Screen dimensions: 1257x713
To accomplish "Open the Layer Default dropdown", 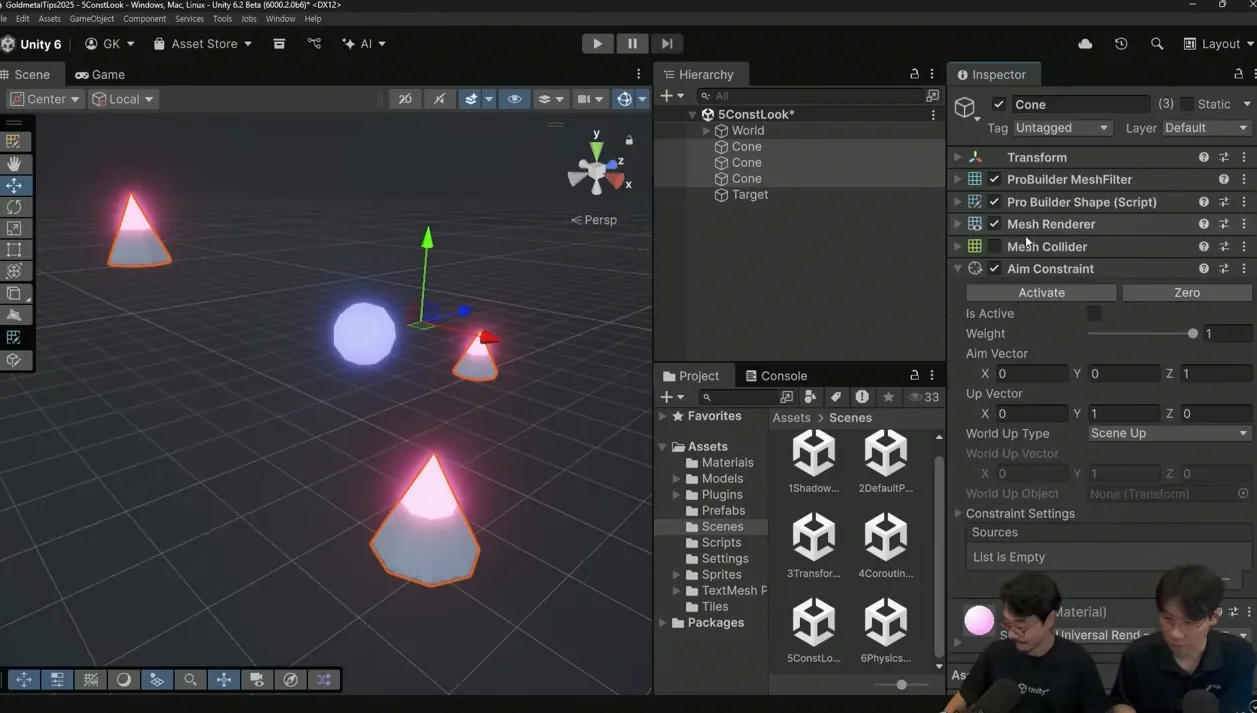I will tap(1207, 128).
